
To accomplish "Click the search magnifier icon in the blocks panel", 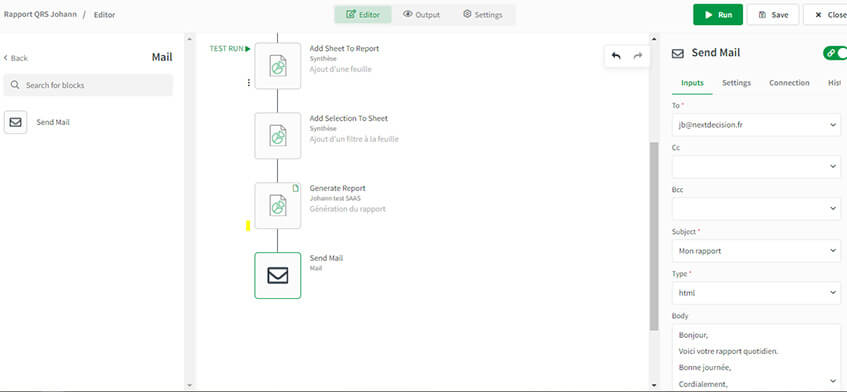I will (16, 85).
